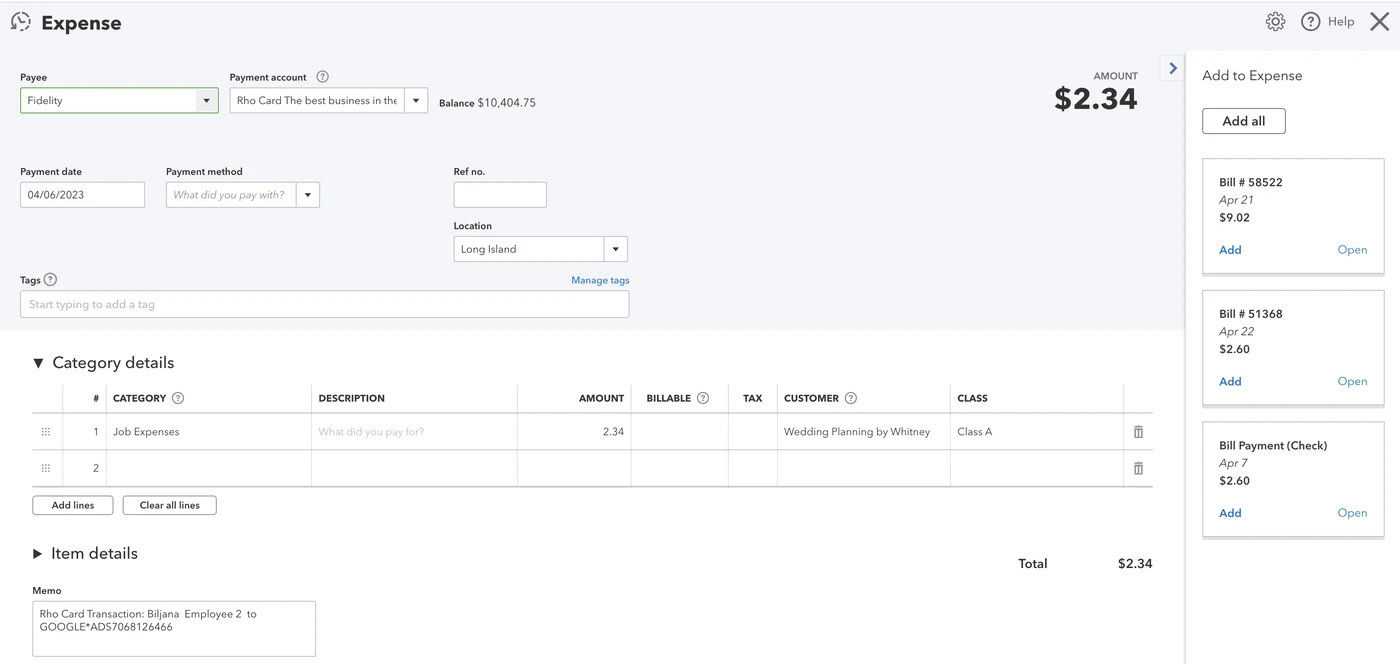Open the recent transactions clock icon
Viewport: 1400px width, 664px height.
[x=20, y=22]
